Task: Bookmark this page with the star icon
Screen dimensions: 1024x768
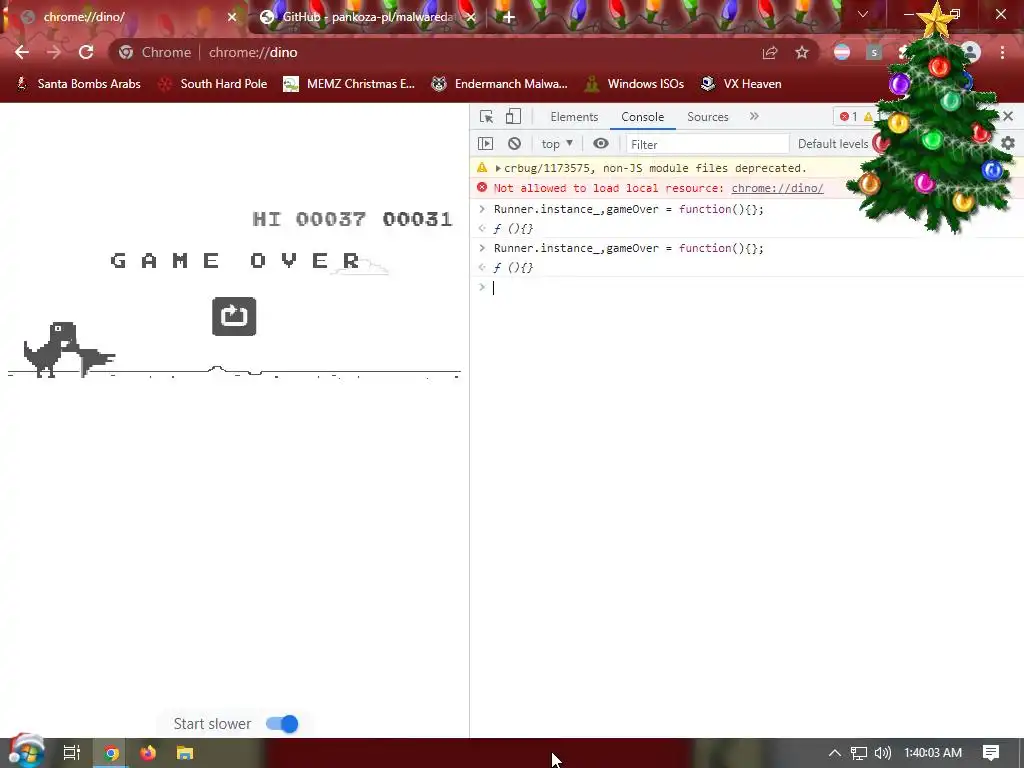Action: pos(802,52)
